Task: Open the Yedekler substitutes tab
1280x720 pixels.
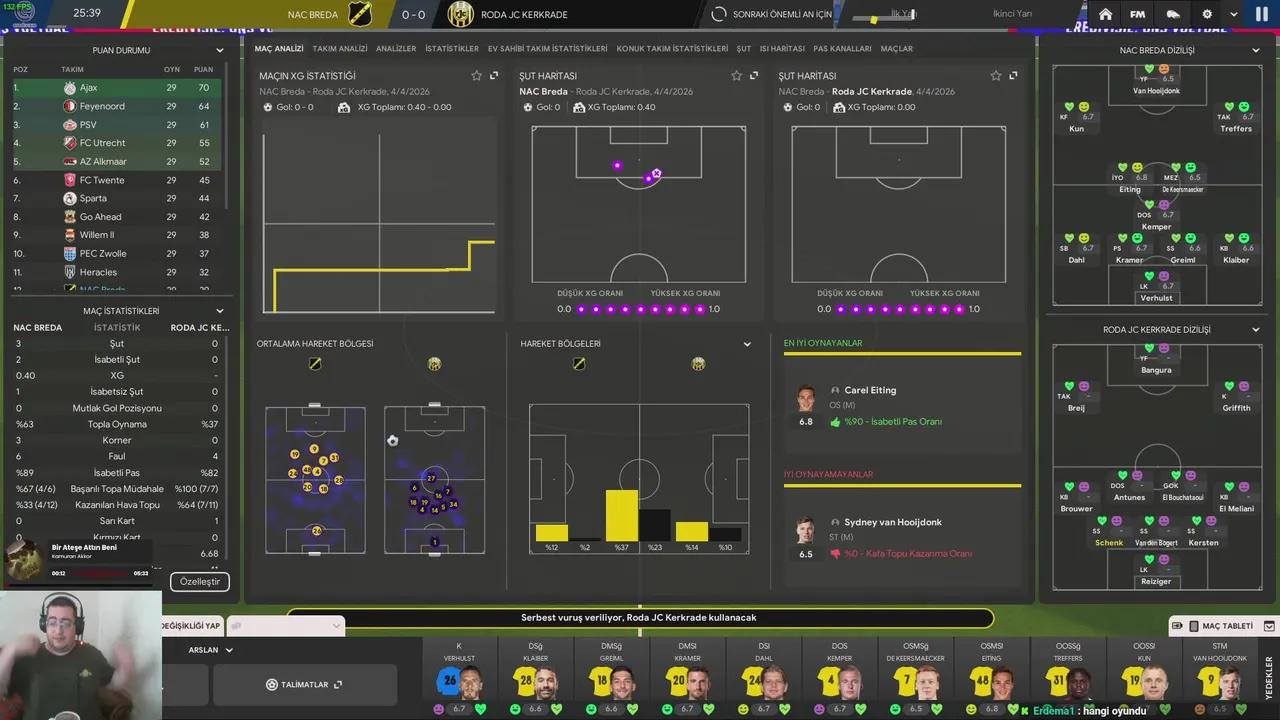Action: [x=1270, y=678]
